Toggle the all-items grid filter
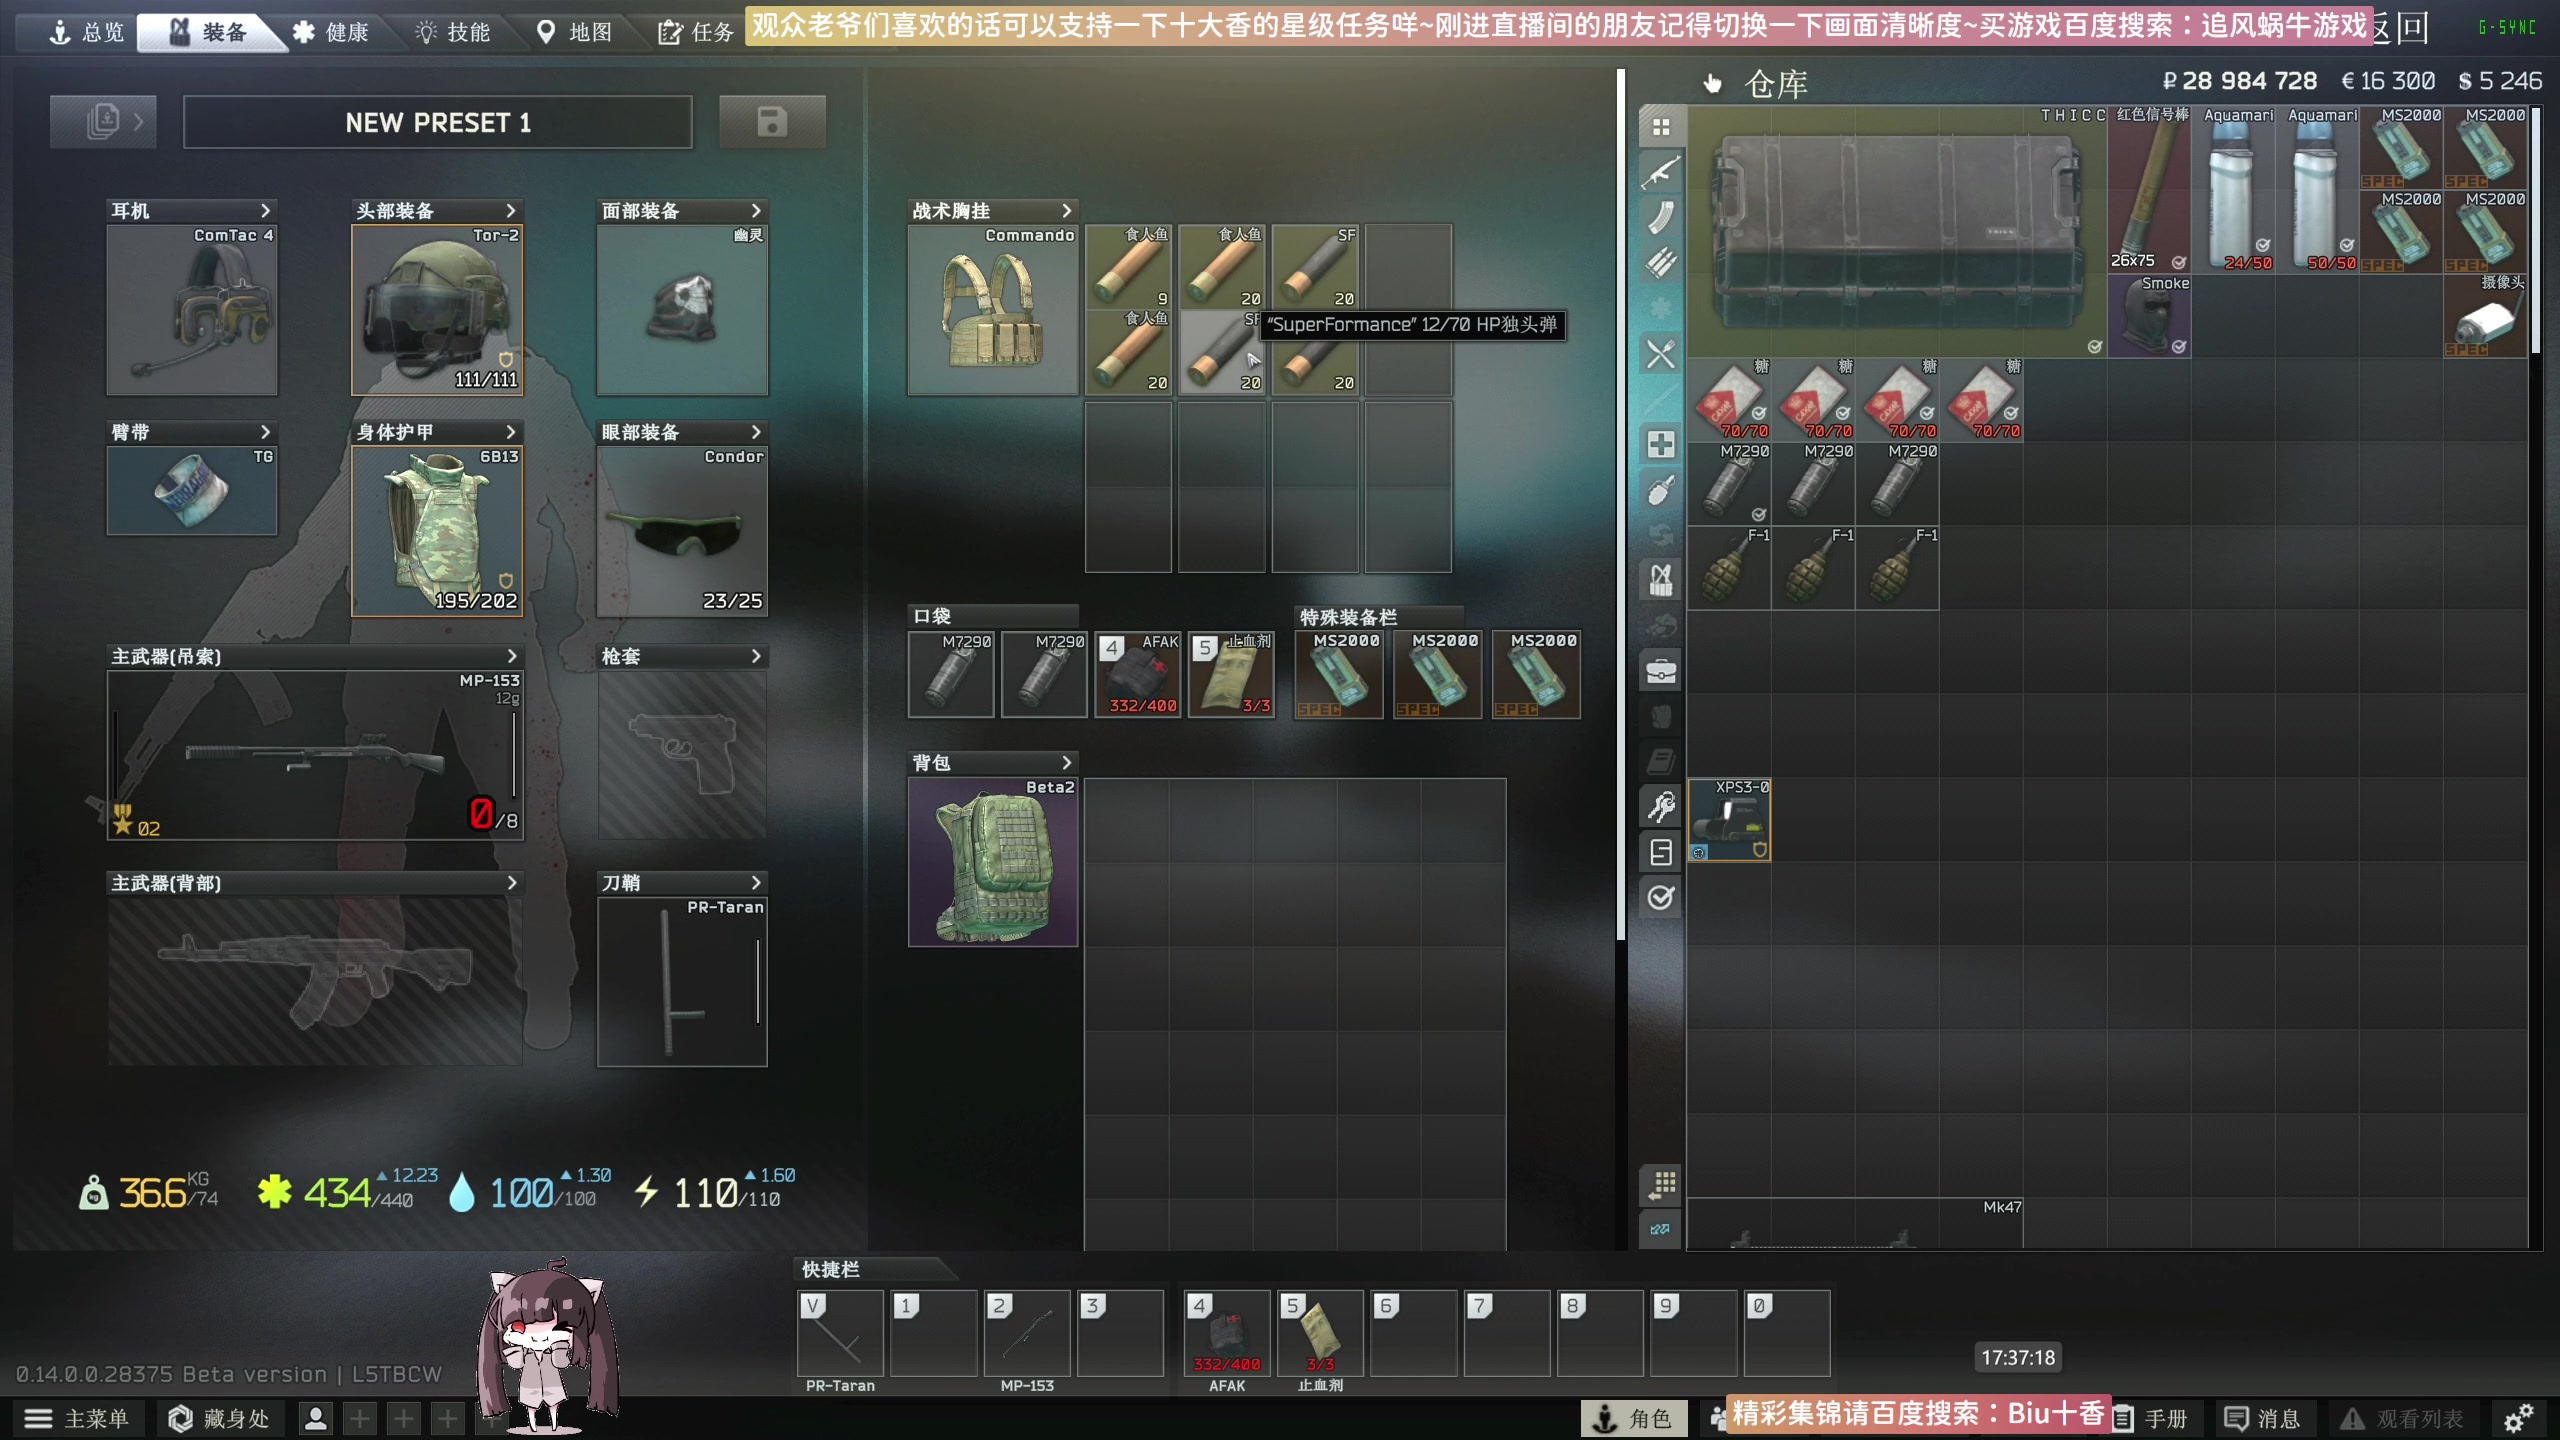 pos(1661,127)
